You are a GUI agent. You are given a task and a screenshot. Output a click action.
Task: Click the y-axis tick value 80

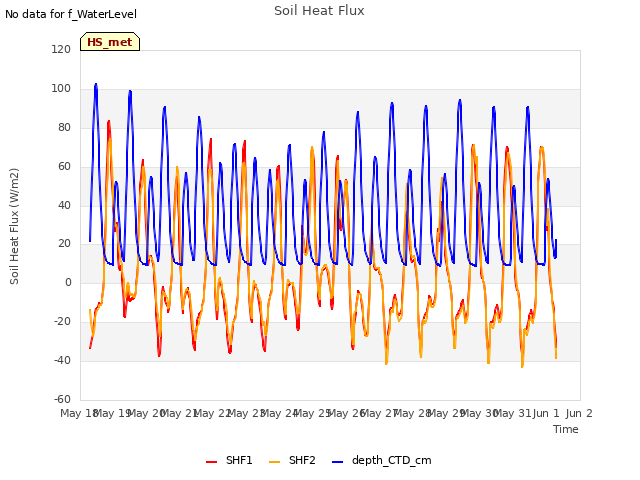pyautogui.click(x=64, y=127)
